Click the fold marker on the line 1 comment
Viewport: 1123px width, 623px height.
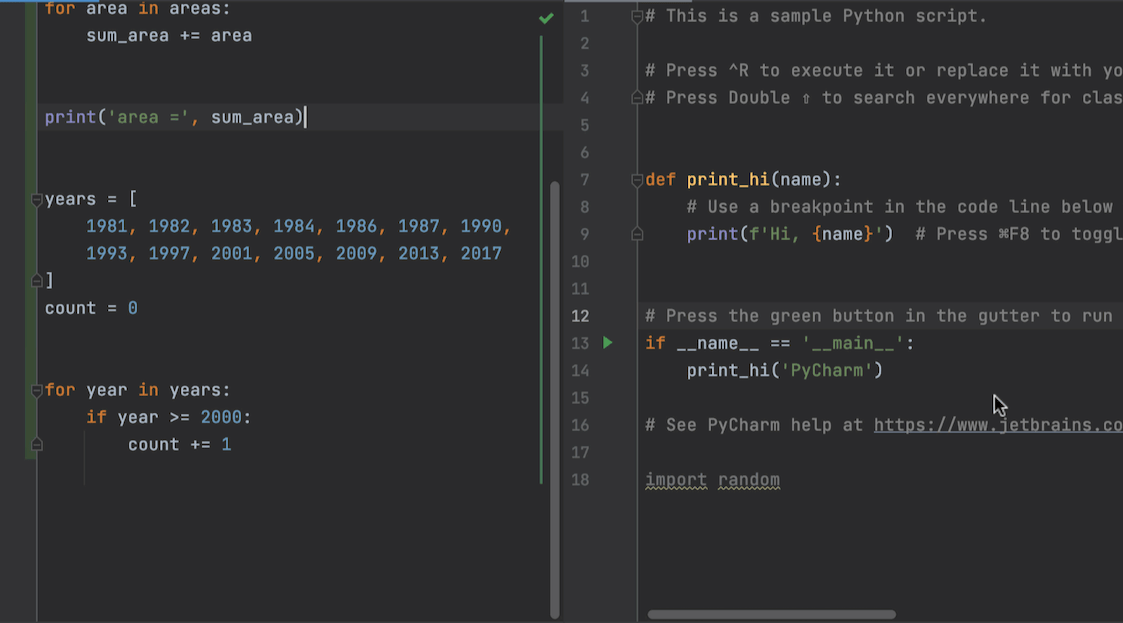636,15
